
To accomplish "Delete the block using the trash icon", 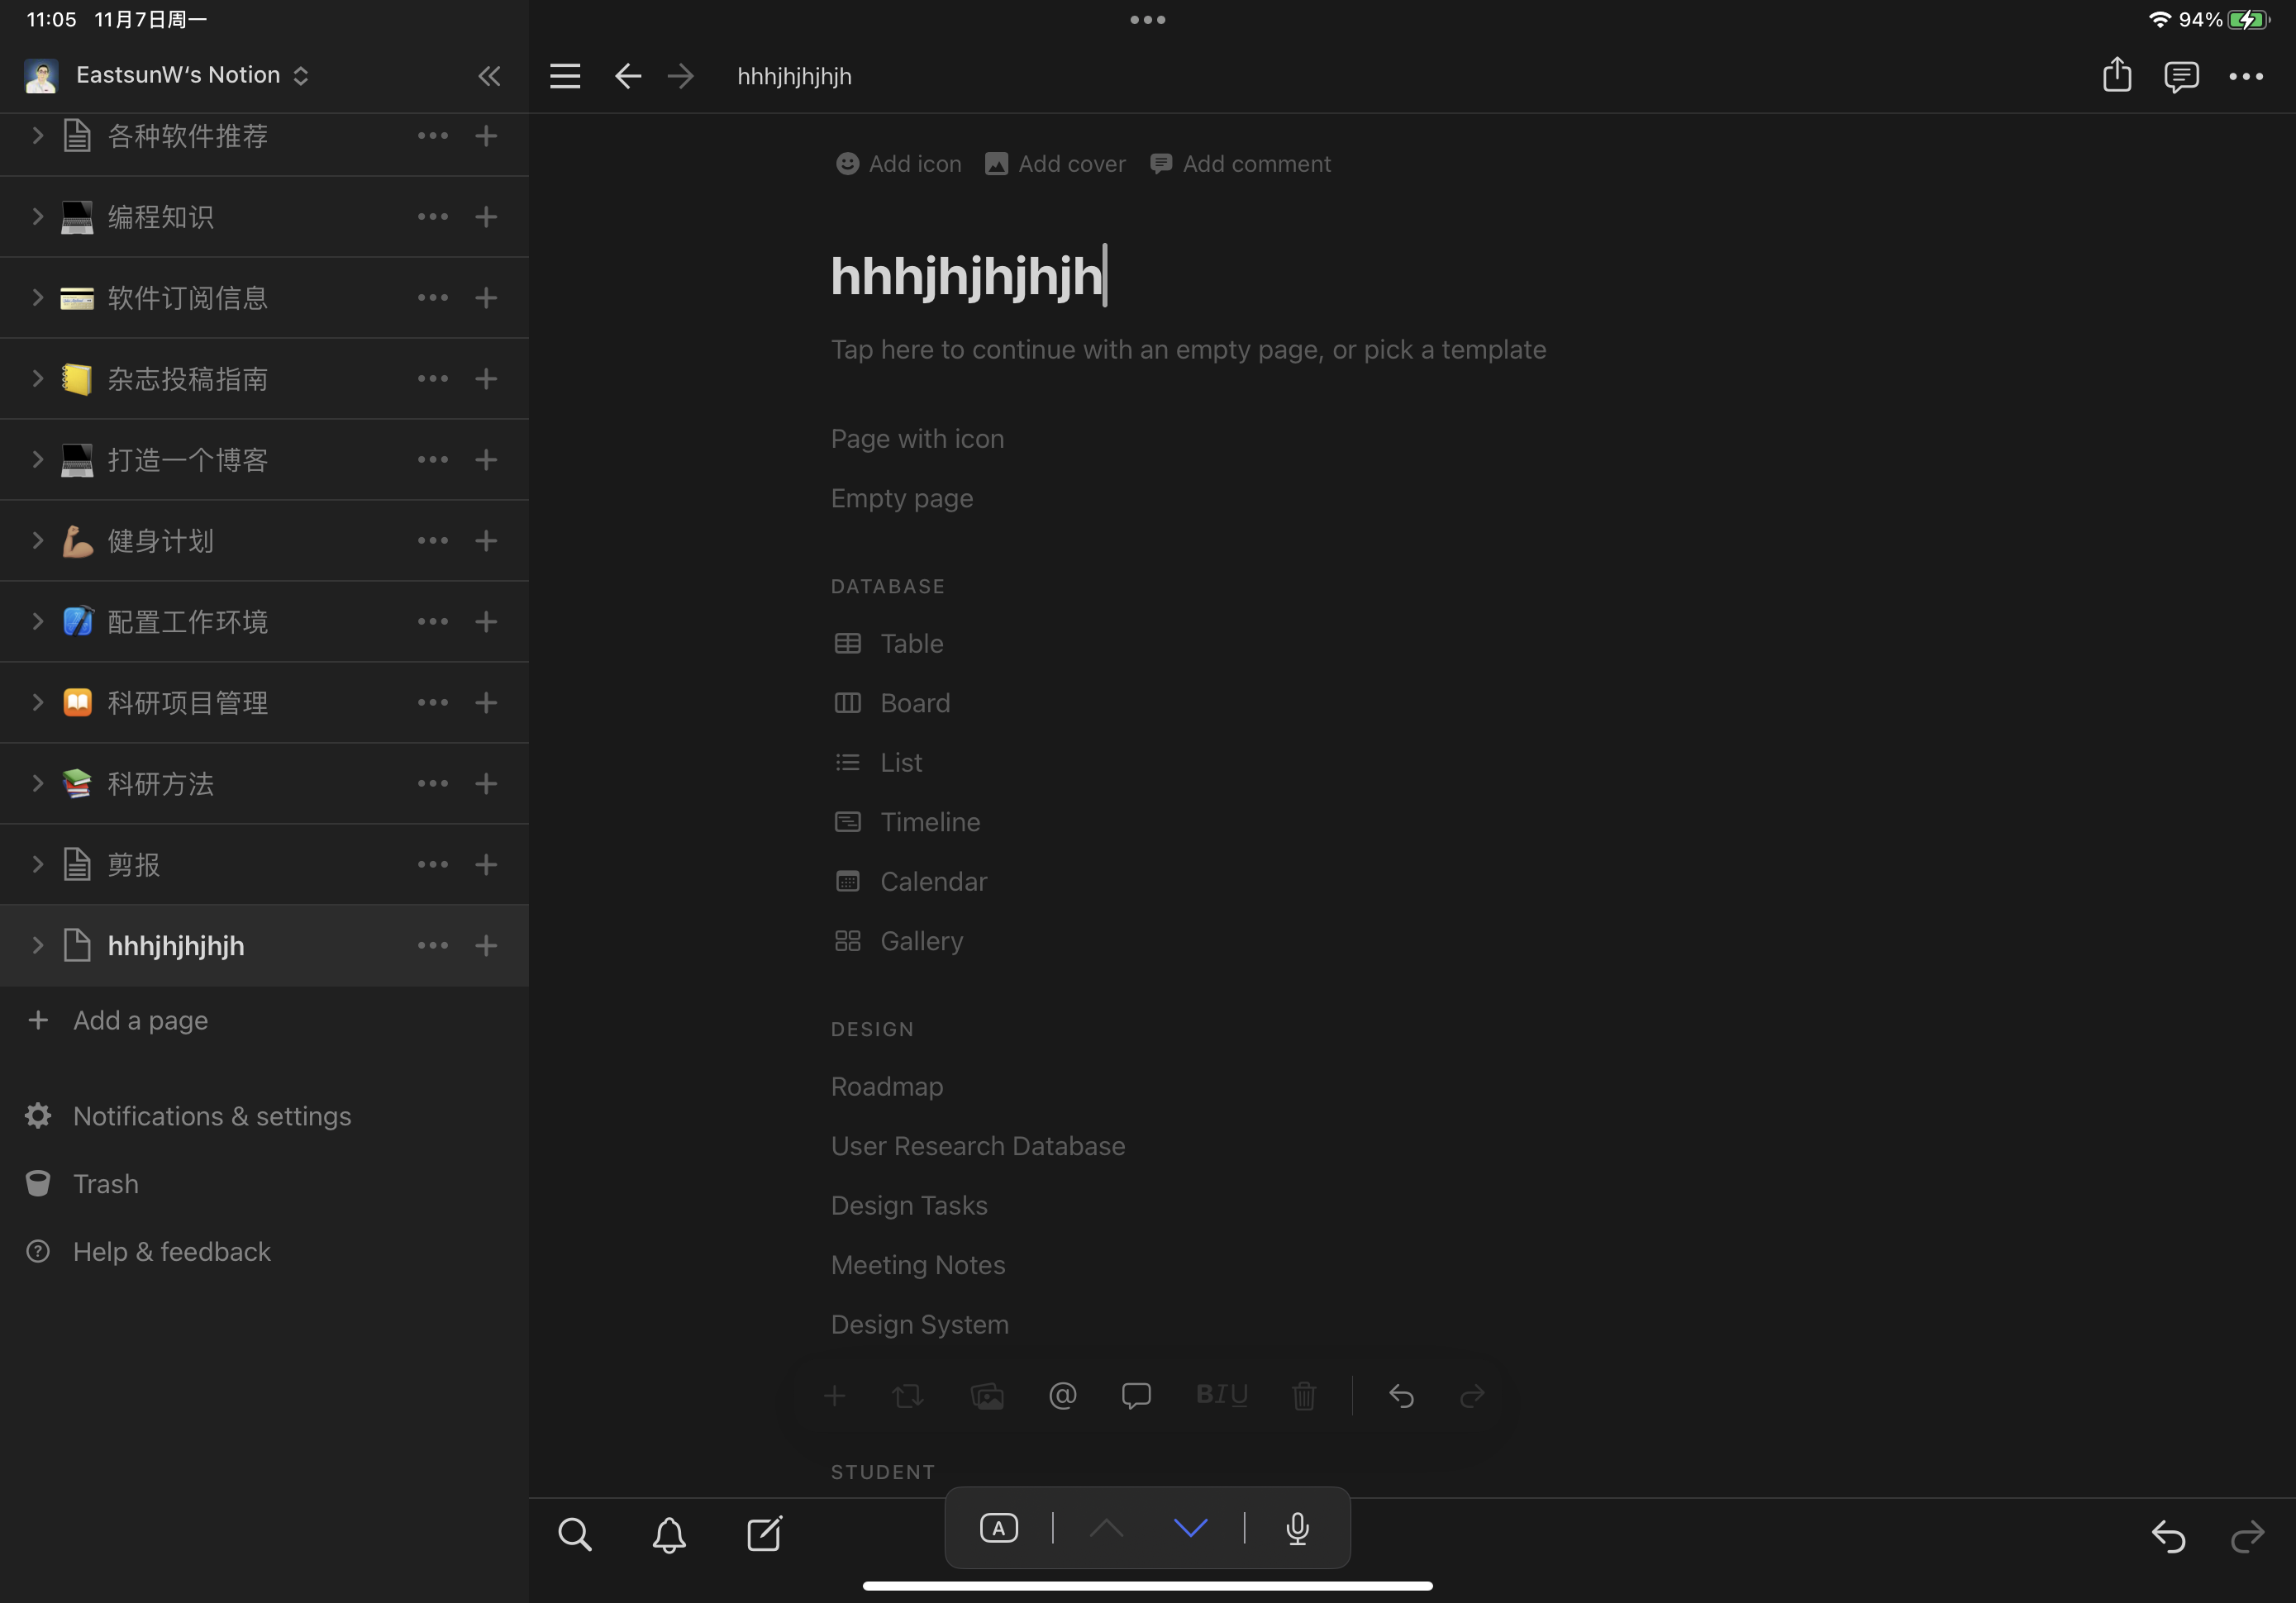I will pos(1303,1396).
